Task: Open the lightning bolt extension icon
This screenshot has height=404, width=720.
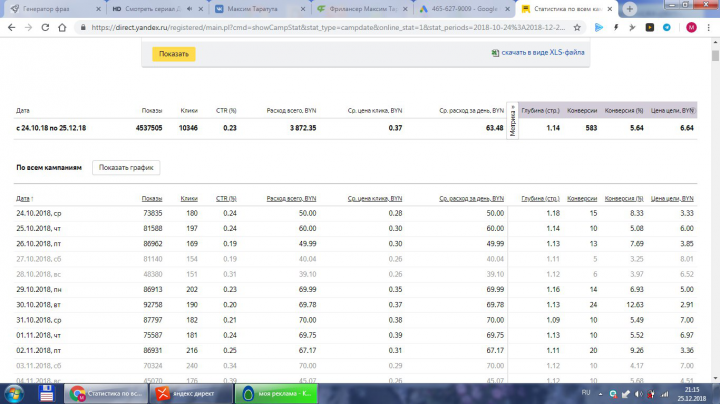Action: [x=616, y=28]
